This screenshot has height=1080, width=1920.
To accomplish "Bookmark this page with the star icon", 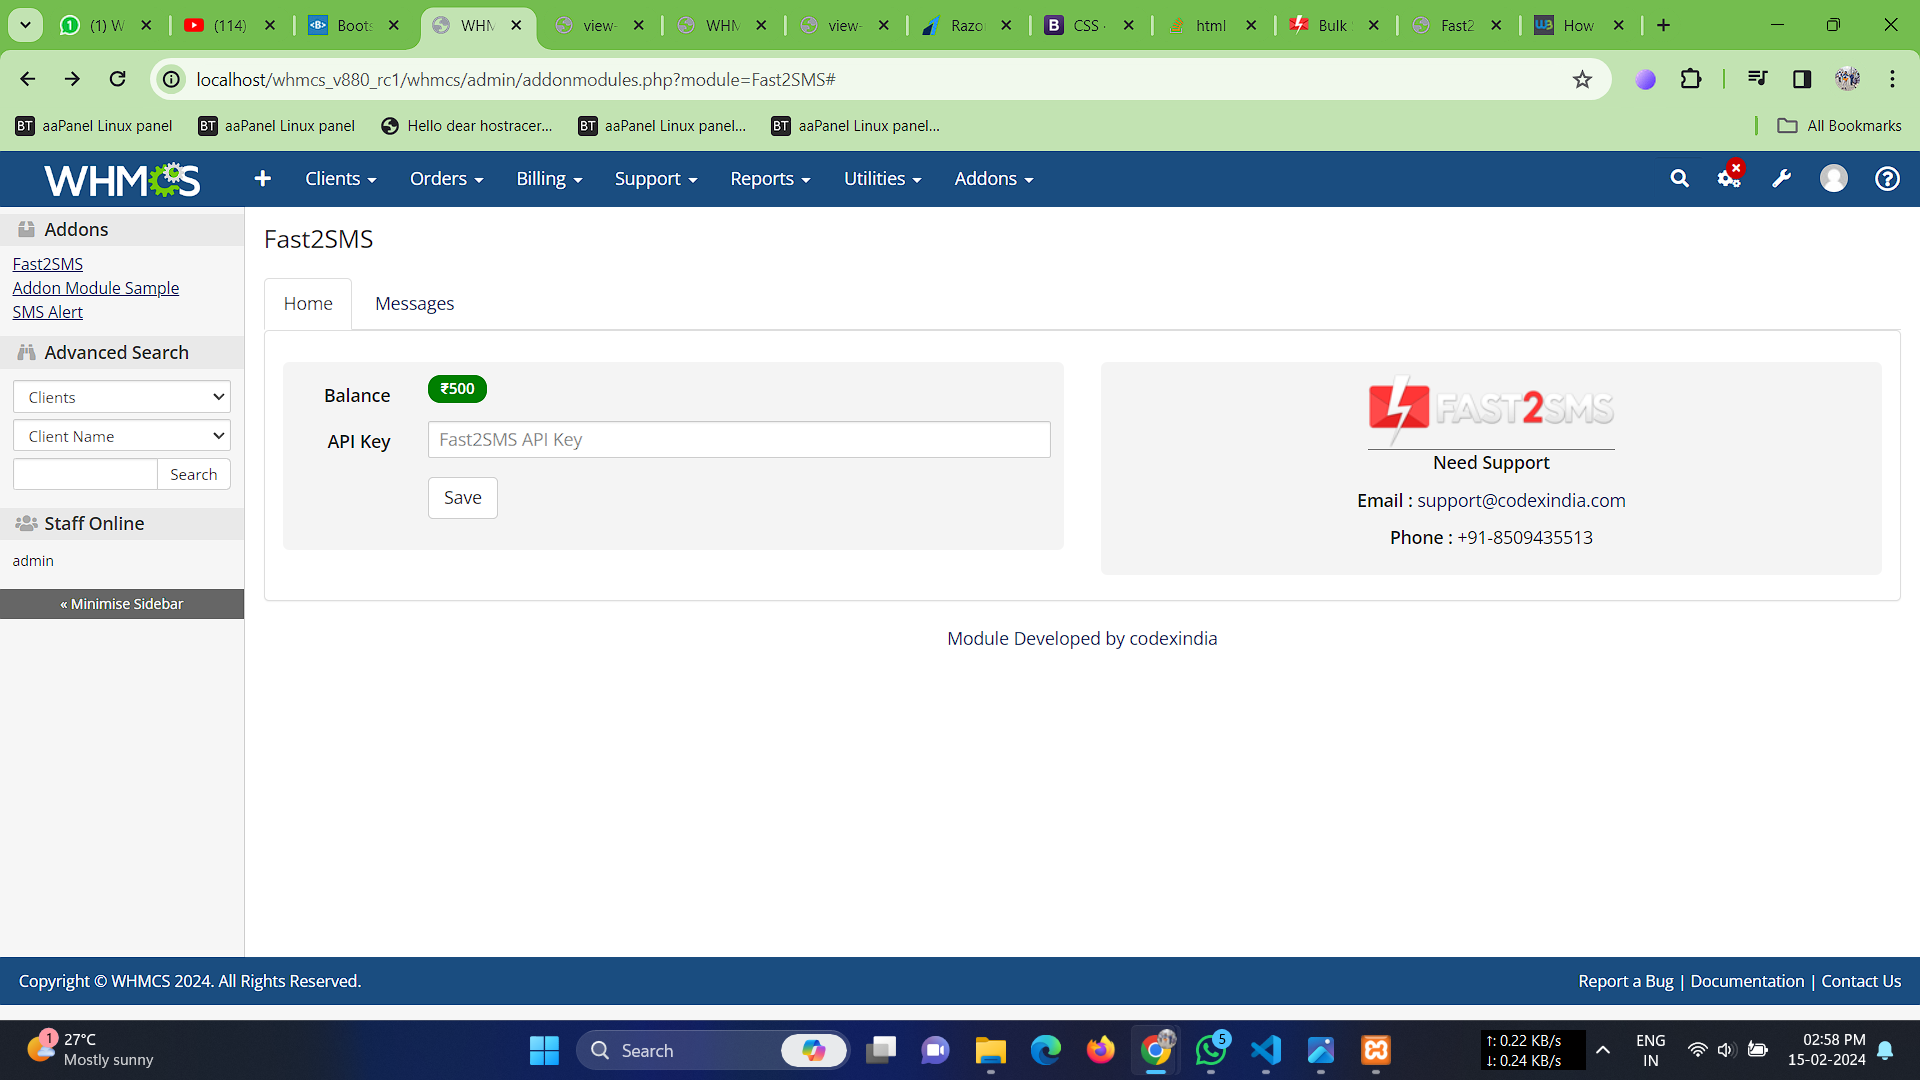I will point(1582,80).
